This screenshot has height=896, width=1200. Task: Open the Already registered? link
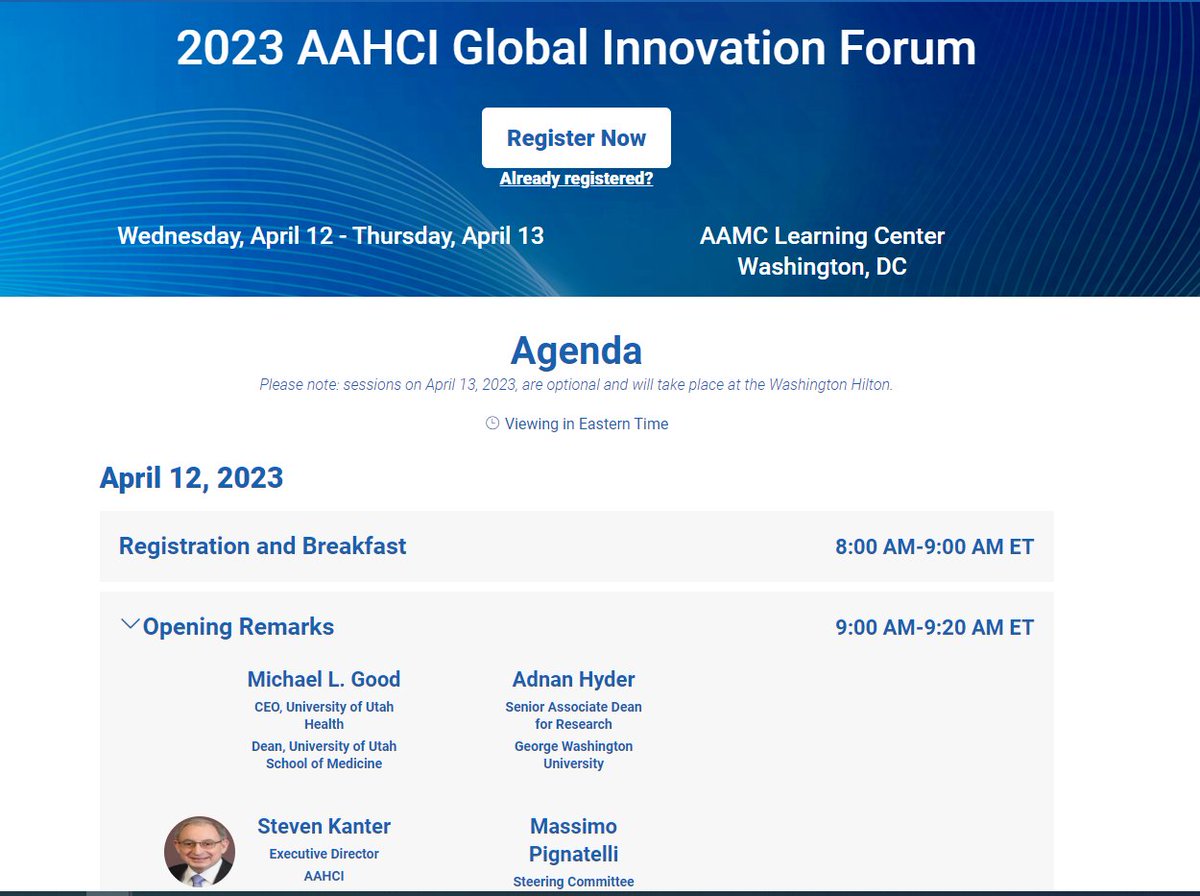click(x=575, y=178)
